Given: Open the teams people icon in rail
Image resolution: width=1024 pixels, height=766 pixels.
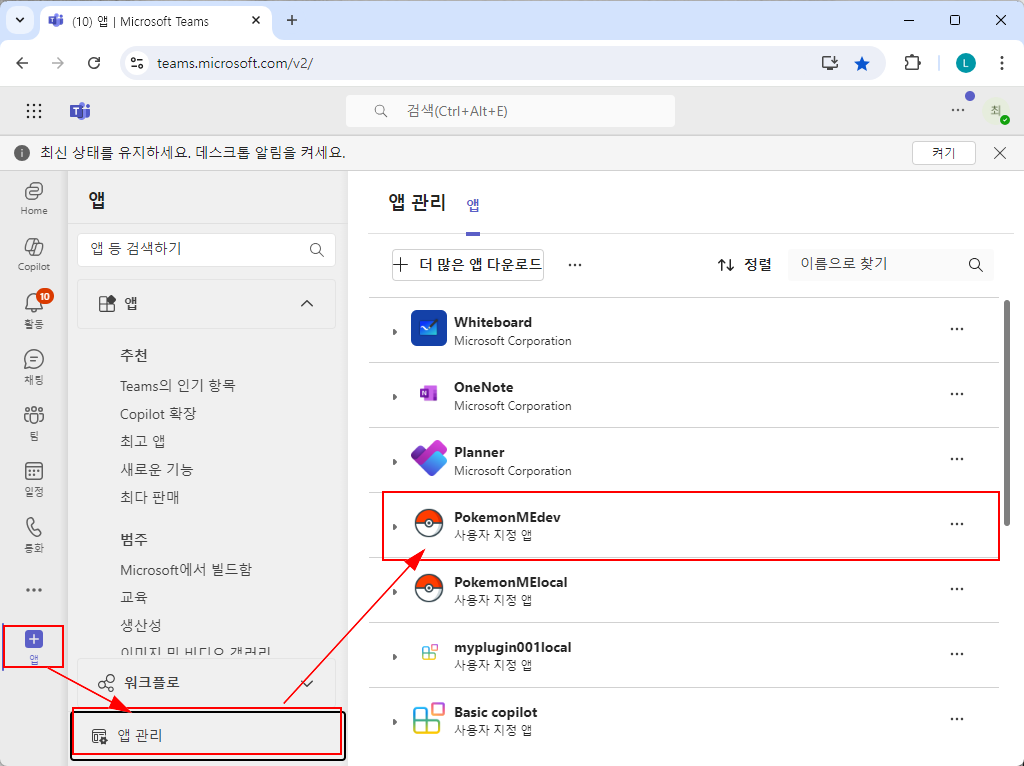Looking at the screenshot, I should tap(34, 423).
